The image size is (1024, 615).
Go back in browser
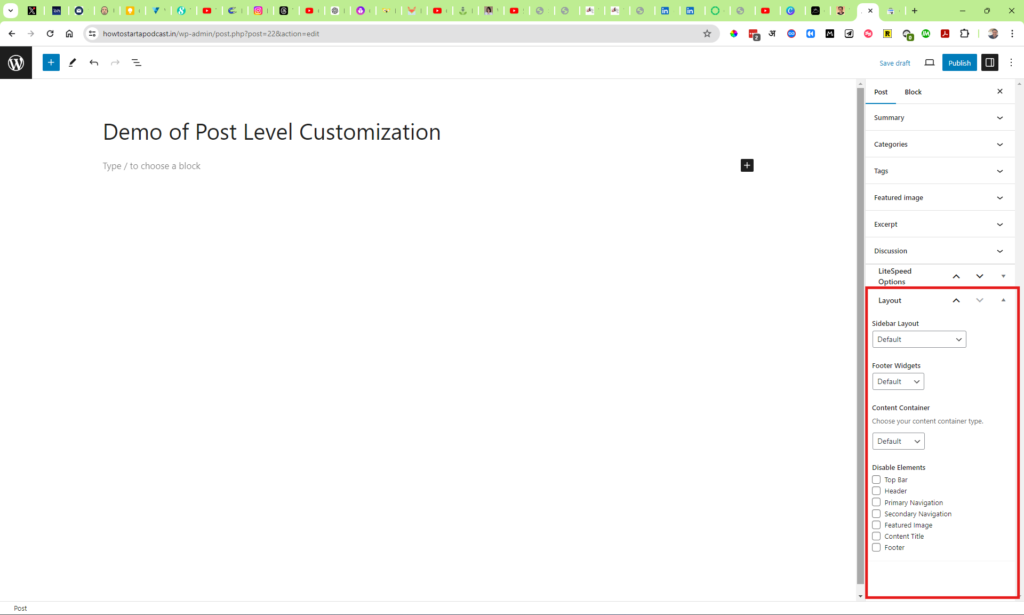(x=12, y=33)
